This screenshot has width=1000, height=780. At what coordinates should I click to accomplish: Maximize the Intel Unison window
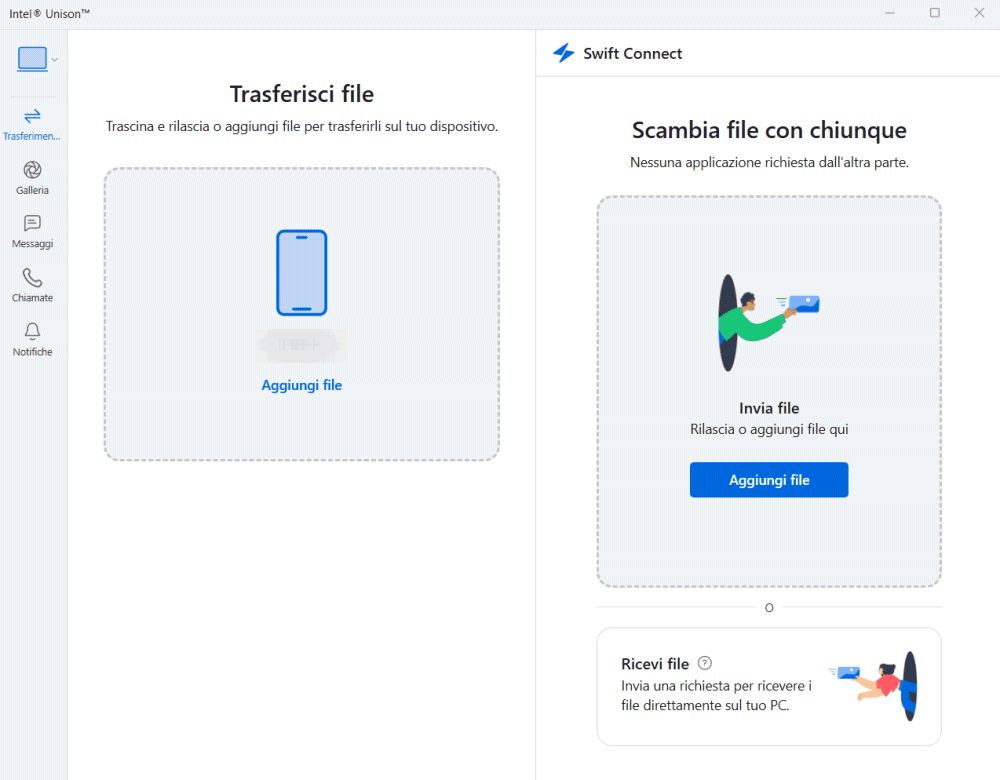(935, 13)
